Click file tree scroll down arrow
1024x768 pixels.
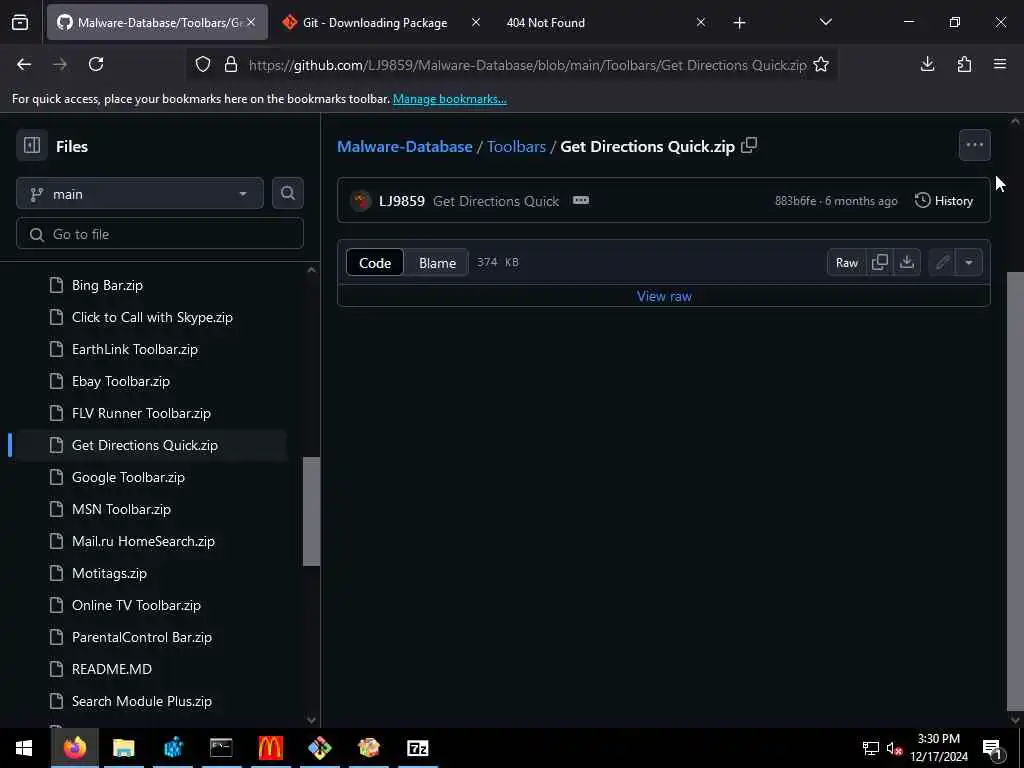click(312, 720)
